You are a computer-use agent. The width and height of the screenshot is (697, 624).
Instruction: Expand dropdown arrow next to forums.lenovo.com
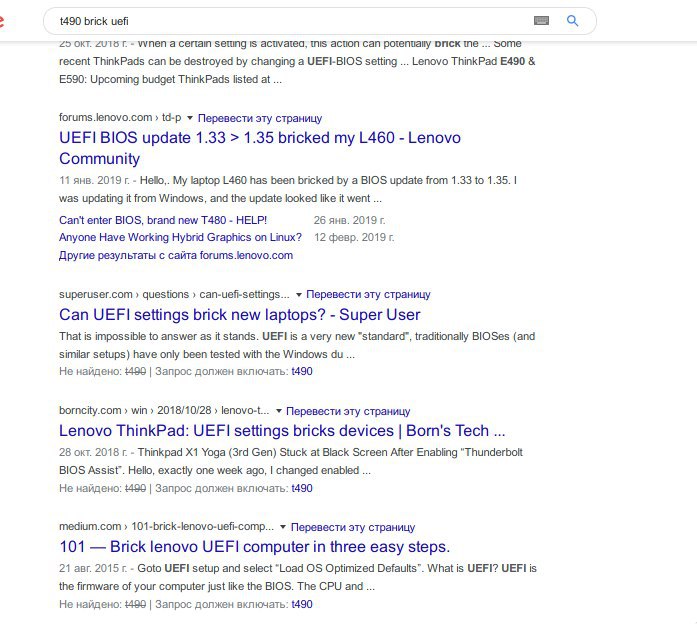click(x=190, y=118)
